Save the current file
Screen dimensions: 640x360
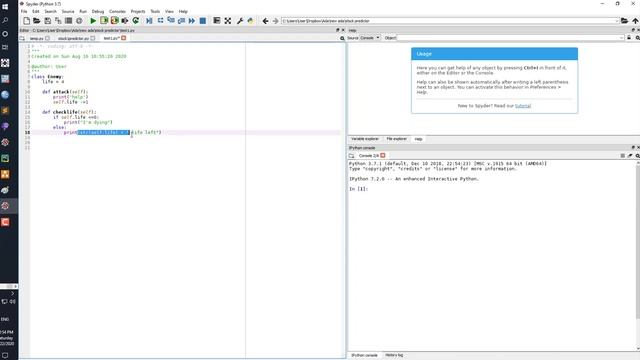[x=48, y=21]
